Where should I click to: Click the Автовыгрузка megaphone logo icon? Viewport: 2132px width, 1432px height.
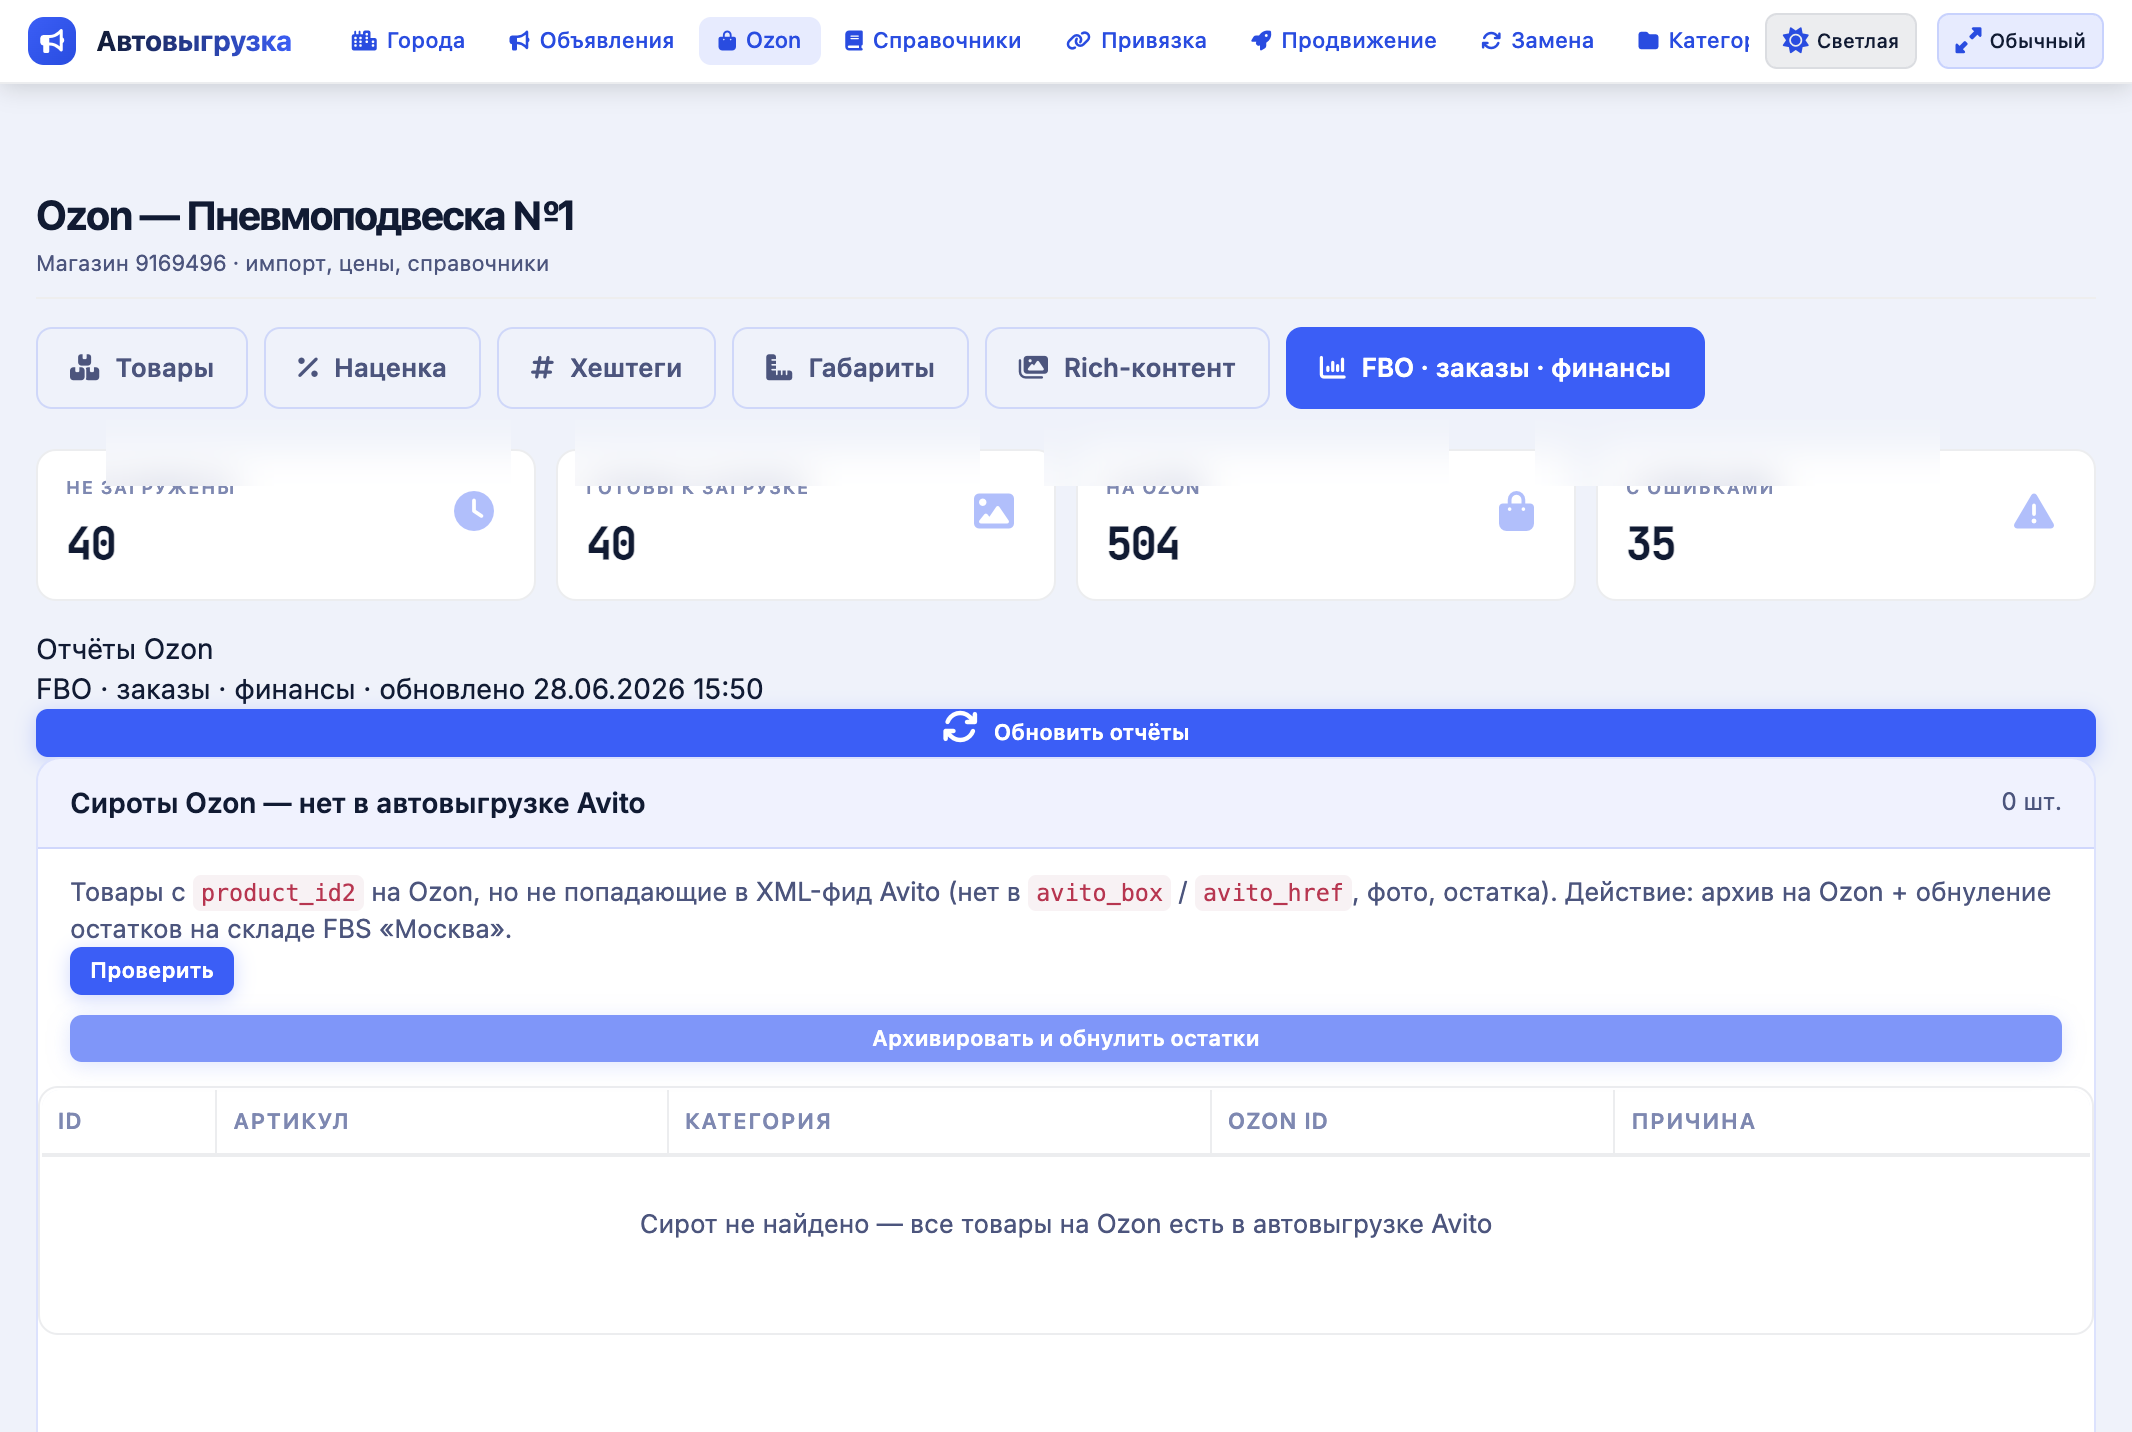[52, 41]
